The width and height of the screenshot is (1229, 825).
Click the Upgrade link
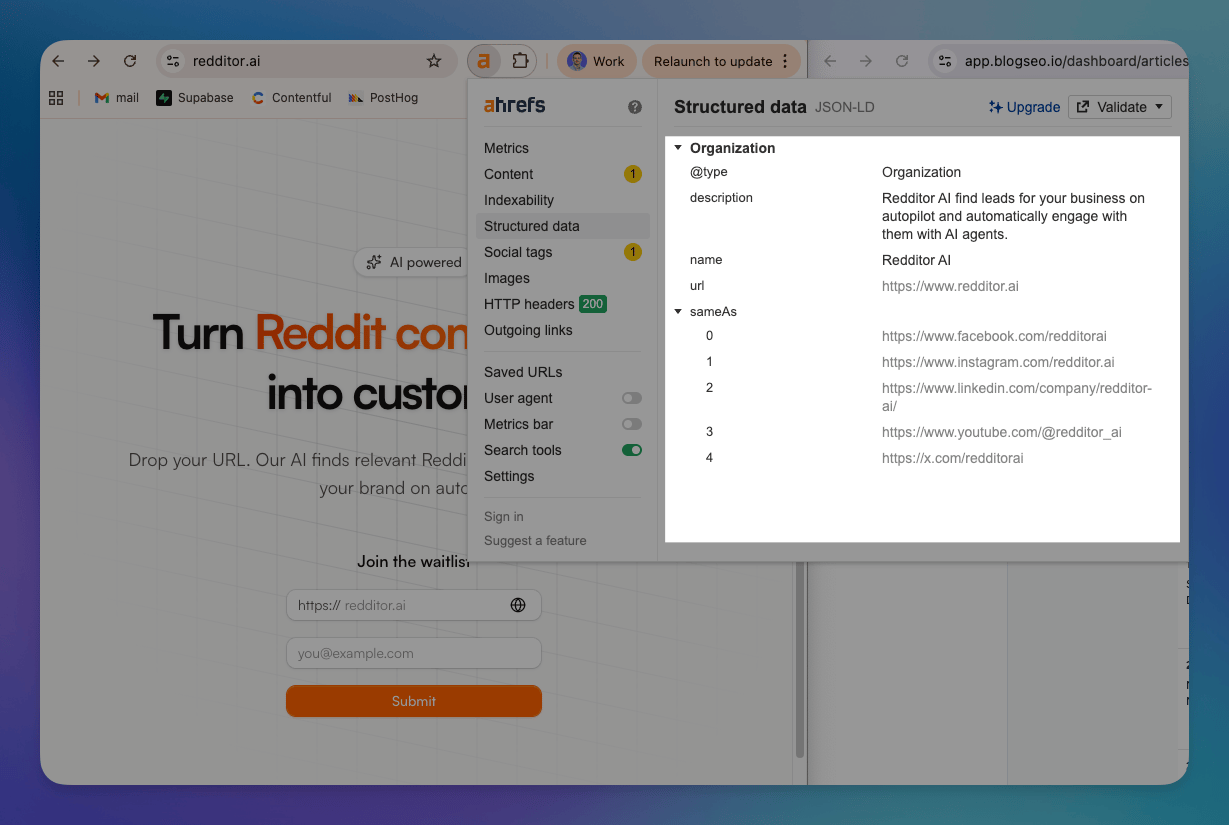coord(1024,107)
